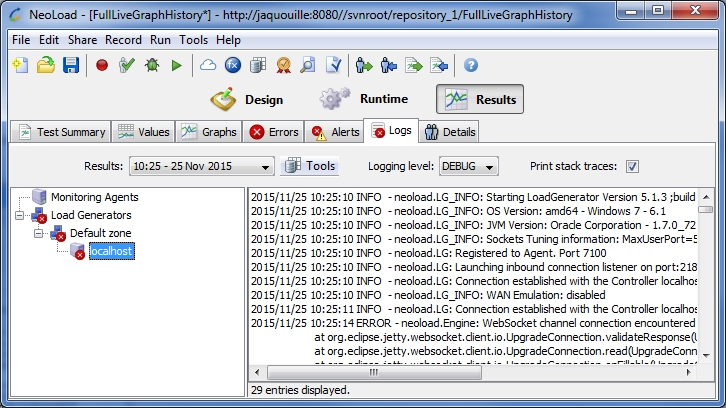Open the Record menu
The height and width of the screenshot is (408, 726).
click(x=123, y=40)
